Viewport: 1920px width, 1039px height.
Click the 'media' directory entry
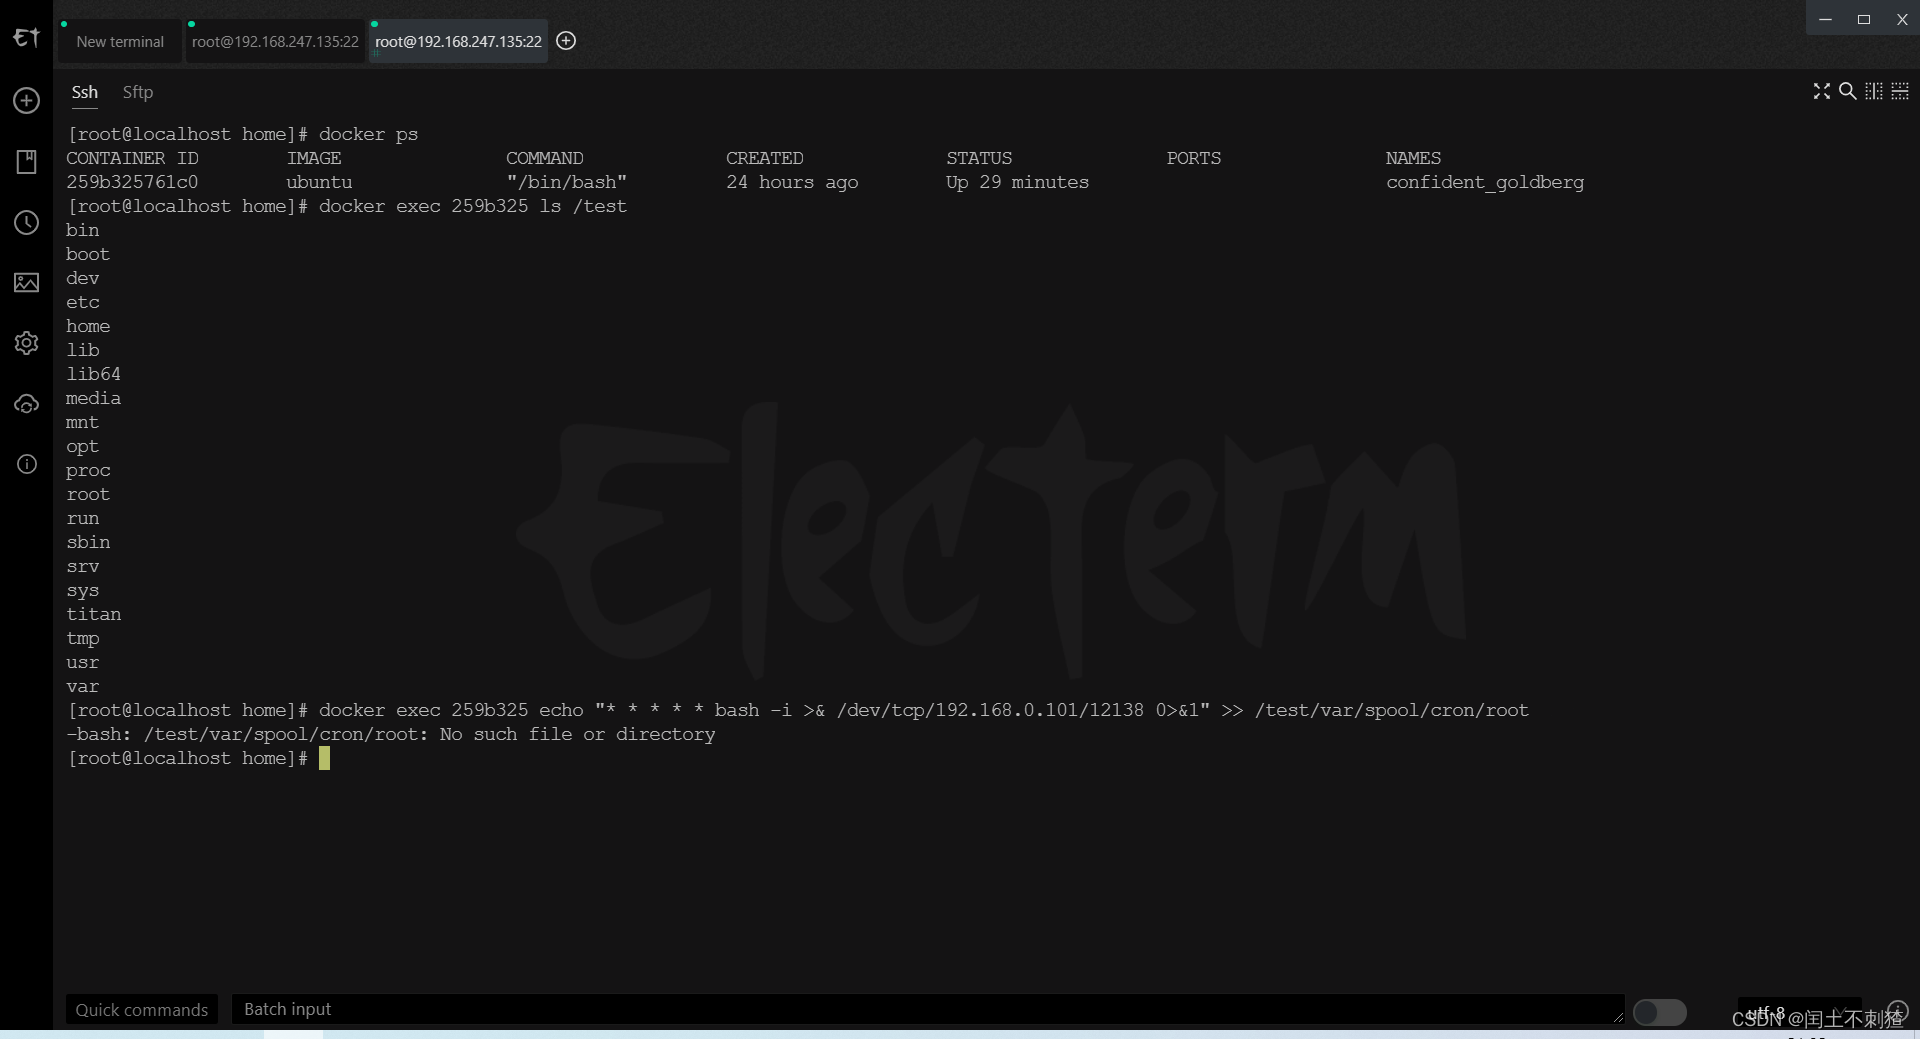click(93, 398)
